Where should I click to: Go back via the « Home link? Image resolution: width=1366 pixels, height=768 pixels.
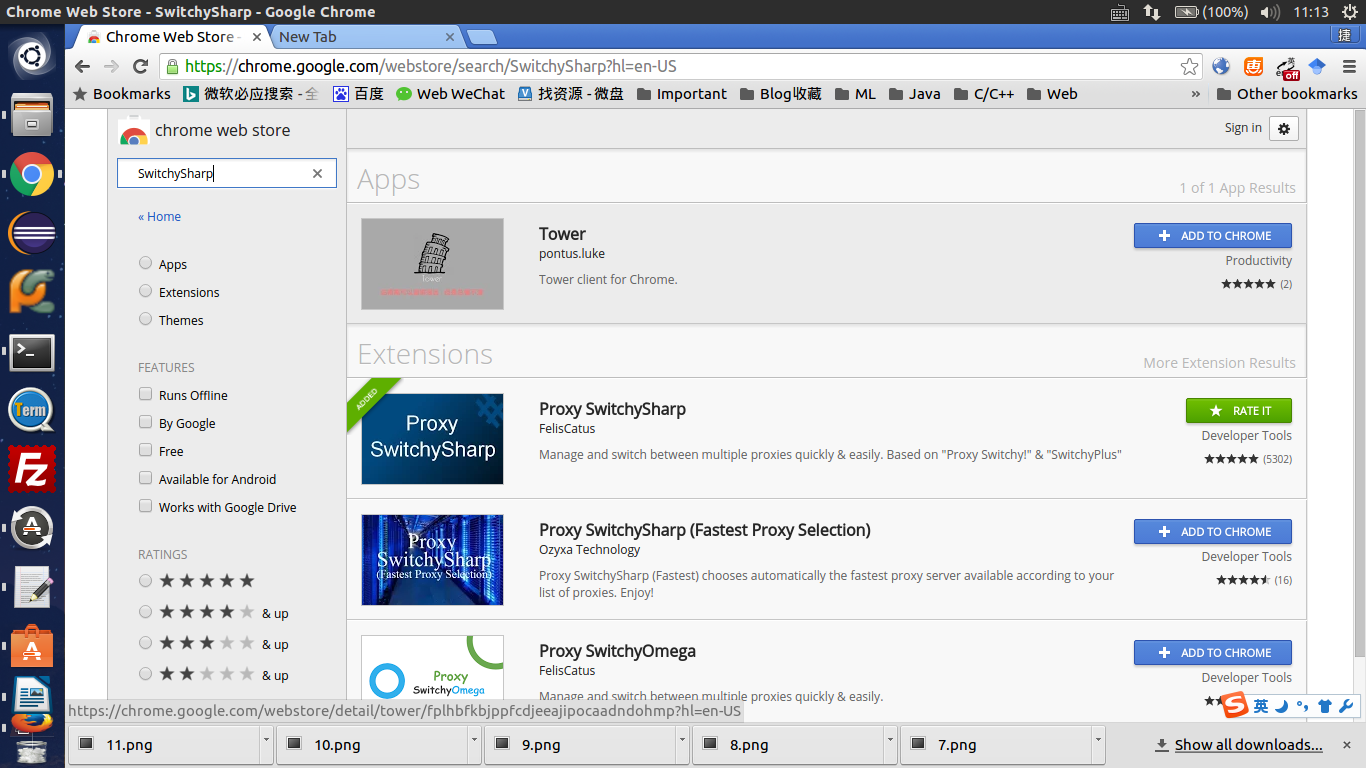[x=160, y=216]
